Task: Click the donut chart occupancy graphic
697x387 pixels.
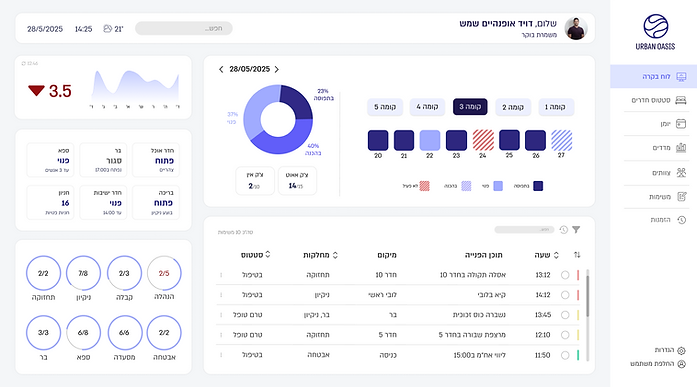Action: pyautogui.click(x=278, y=119)
